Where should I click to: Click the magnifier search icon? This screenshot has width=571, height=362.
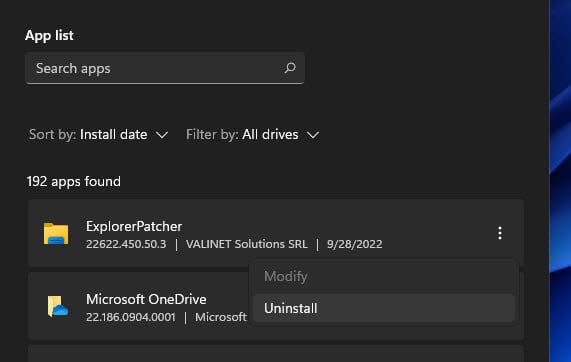[x=290, y=68]
